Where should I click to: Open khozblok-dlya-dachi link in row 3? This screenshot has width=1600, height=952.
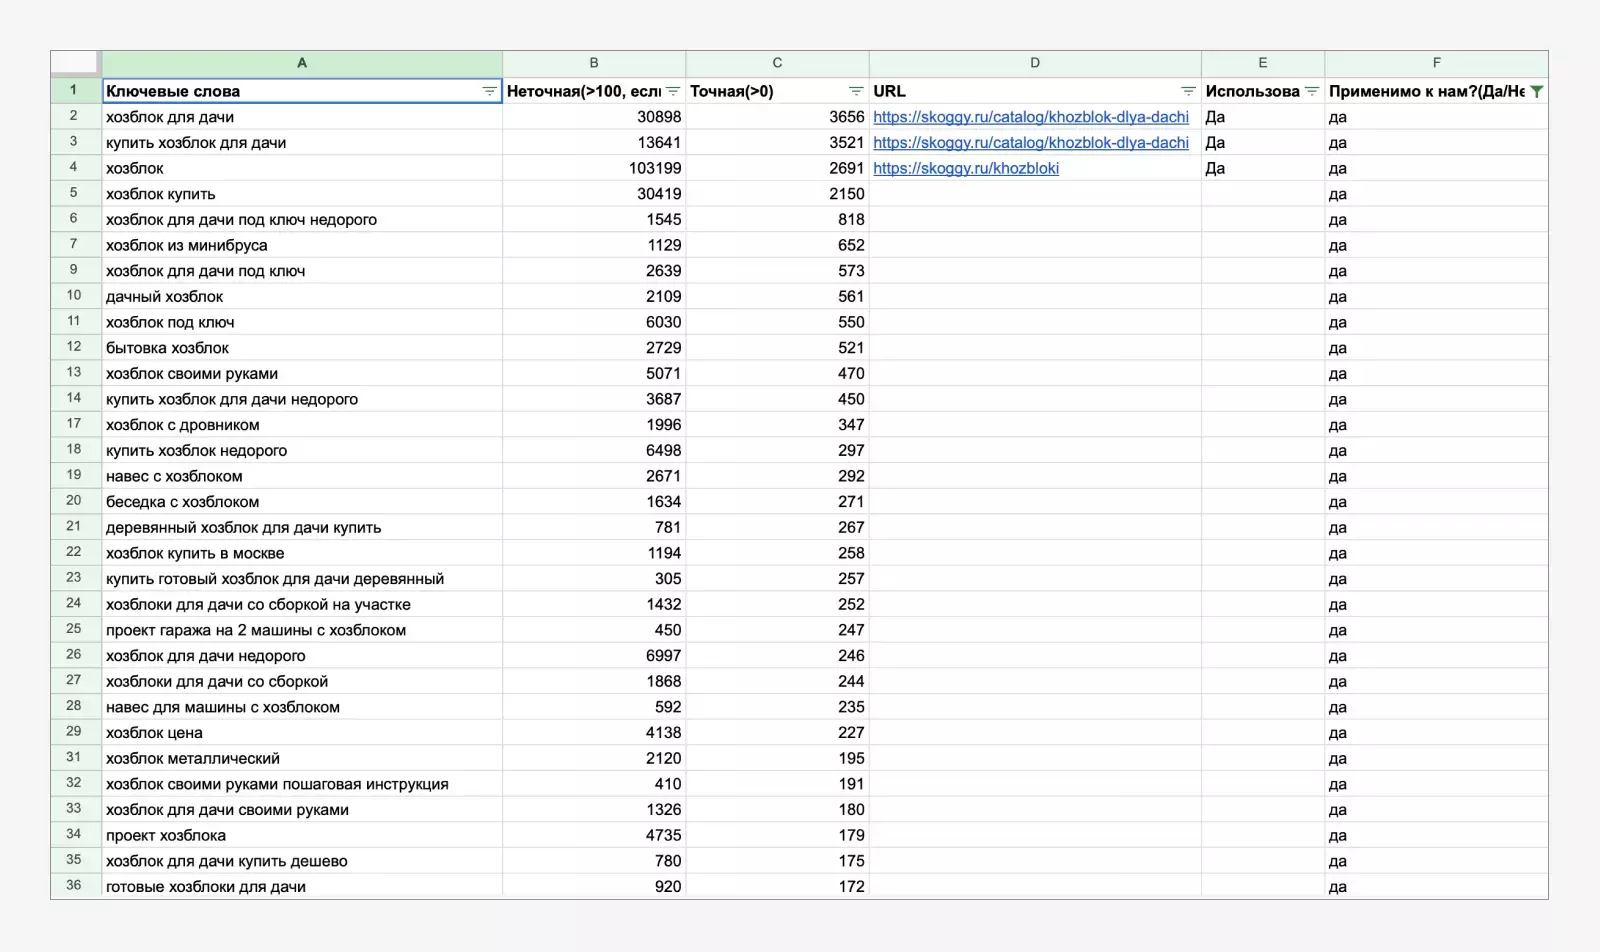click(1030, 143)
